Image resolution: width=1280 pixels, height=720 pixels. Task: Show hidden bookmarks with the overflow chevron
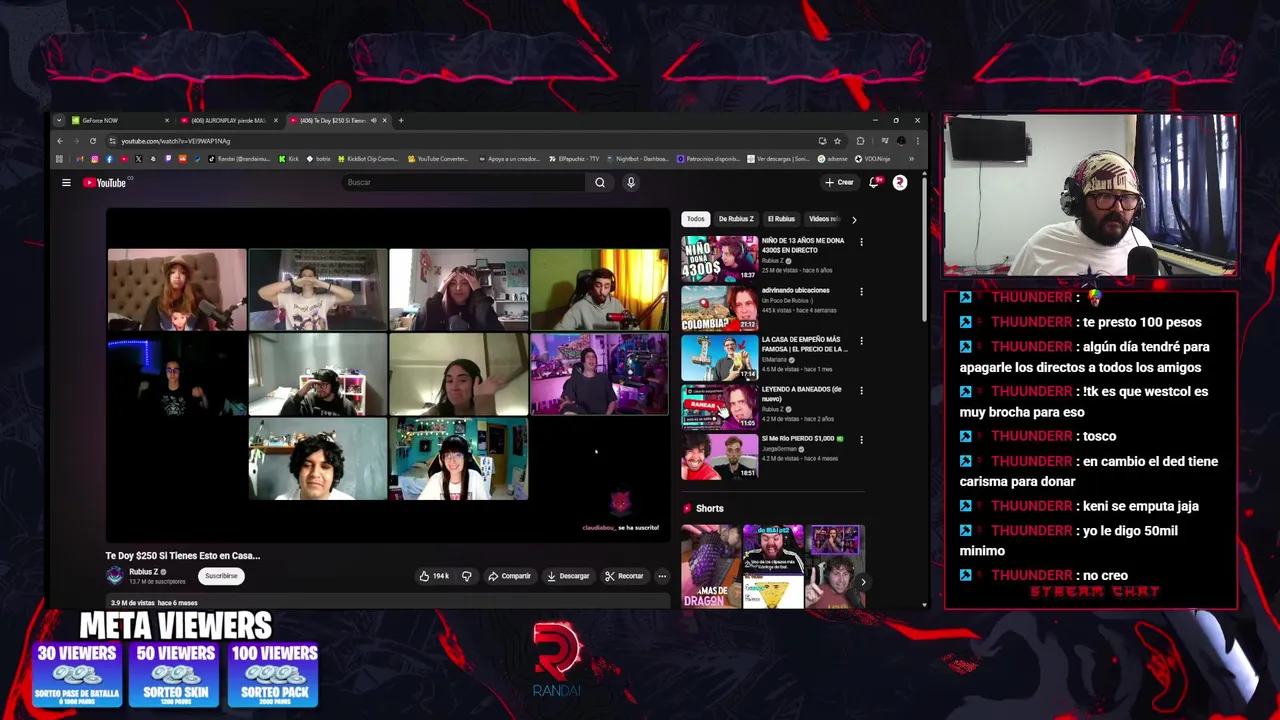coord(911,159)
